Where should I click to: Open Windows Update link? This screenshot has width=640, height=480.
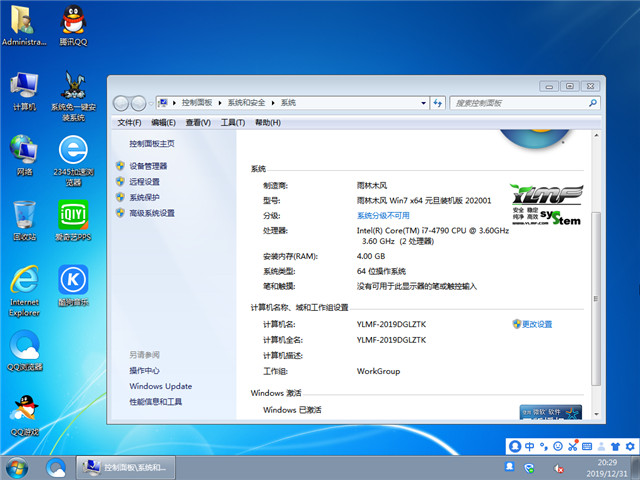[x=160, y=386]
